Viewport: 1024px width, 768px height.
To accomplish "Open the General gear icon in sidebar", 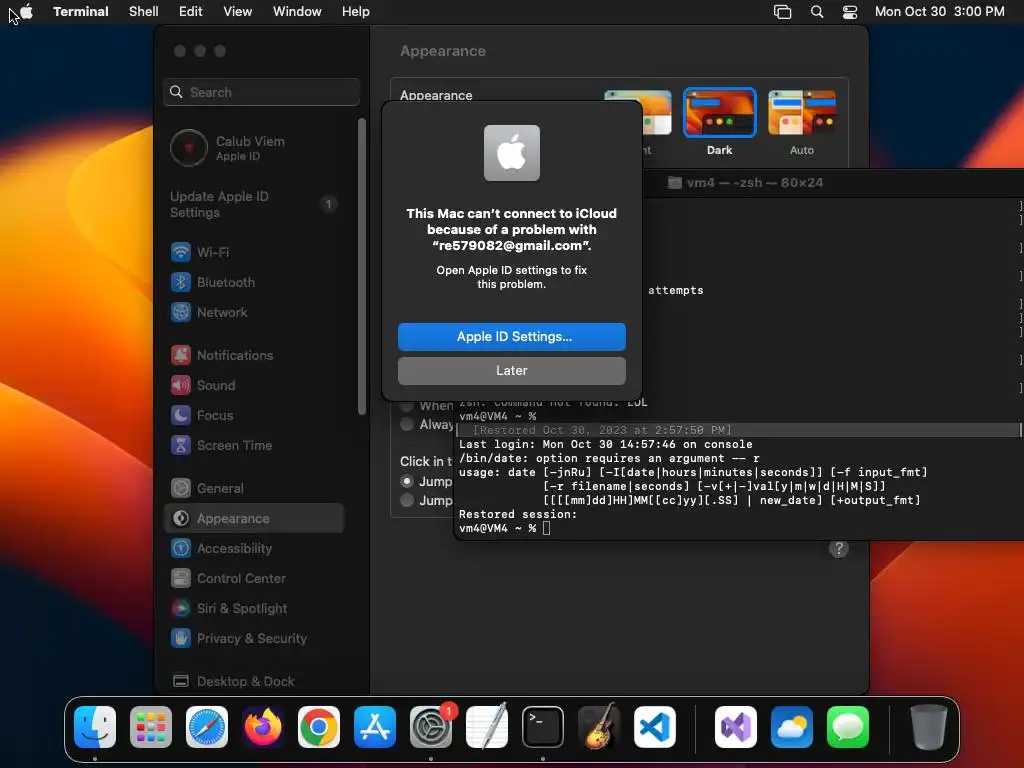I will 181,488.
